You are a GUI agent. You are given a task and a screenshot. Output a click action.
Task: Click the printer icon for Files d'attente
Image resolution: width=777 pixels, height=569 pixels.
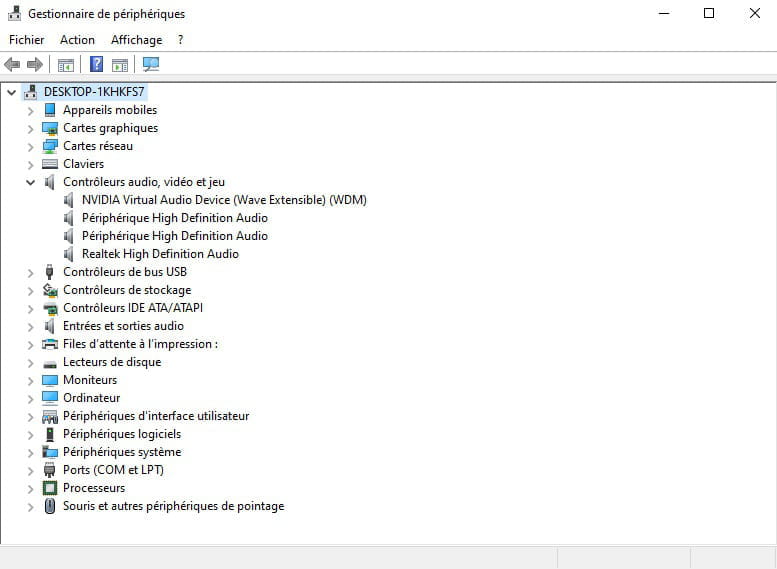point(50,344)
